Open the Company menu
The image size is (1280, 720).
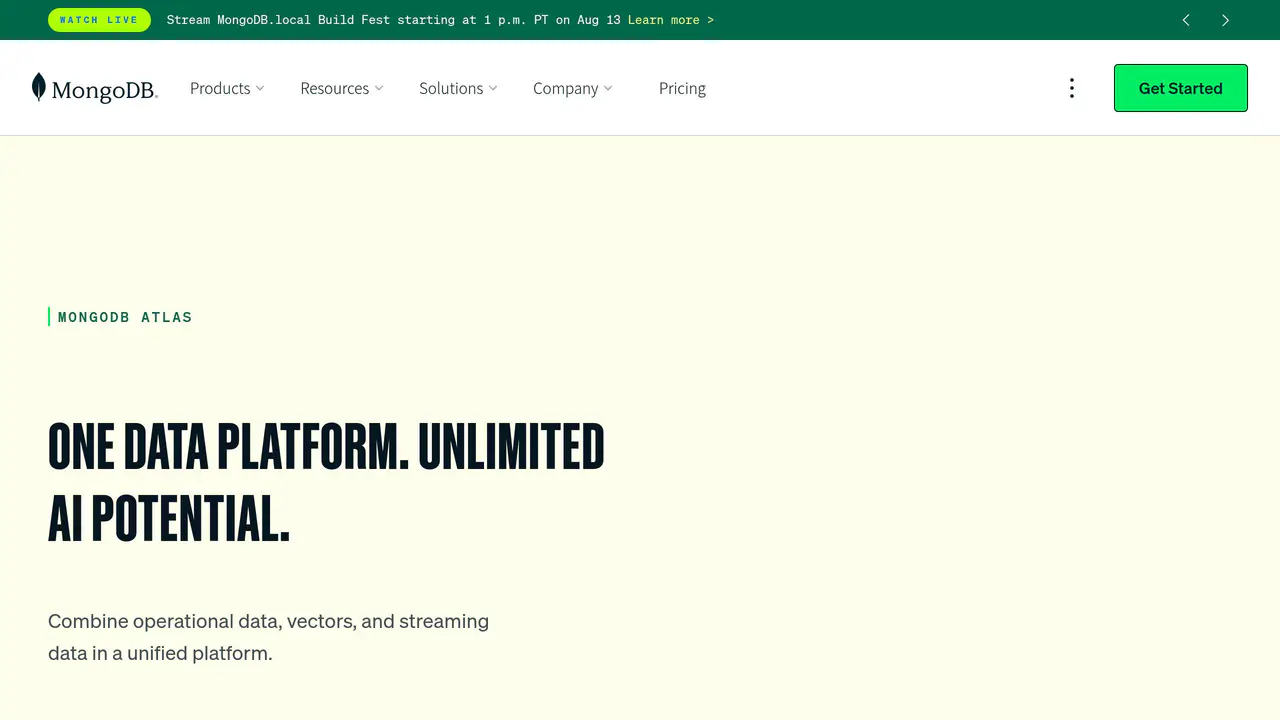565,88
